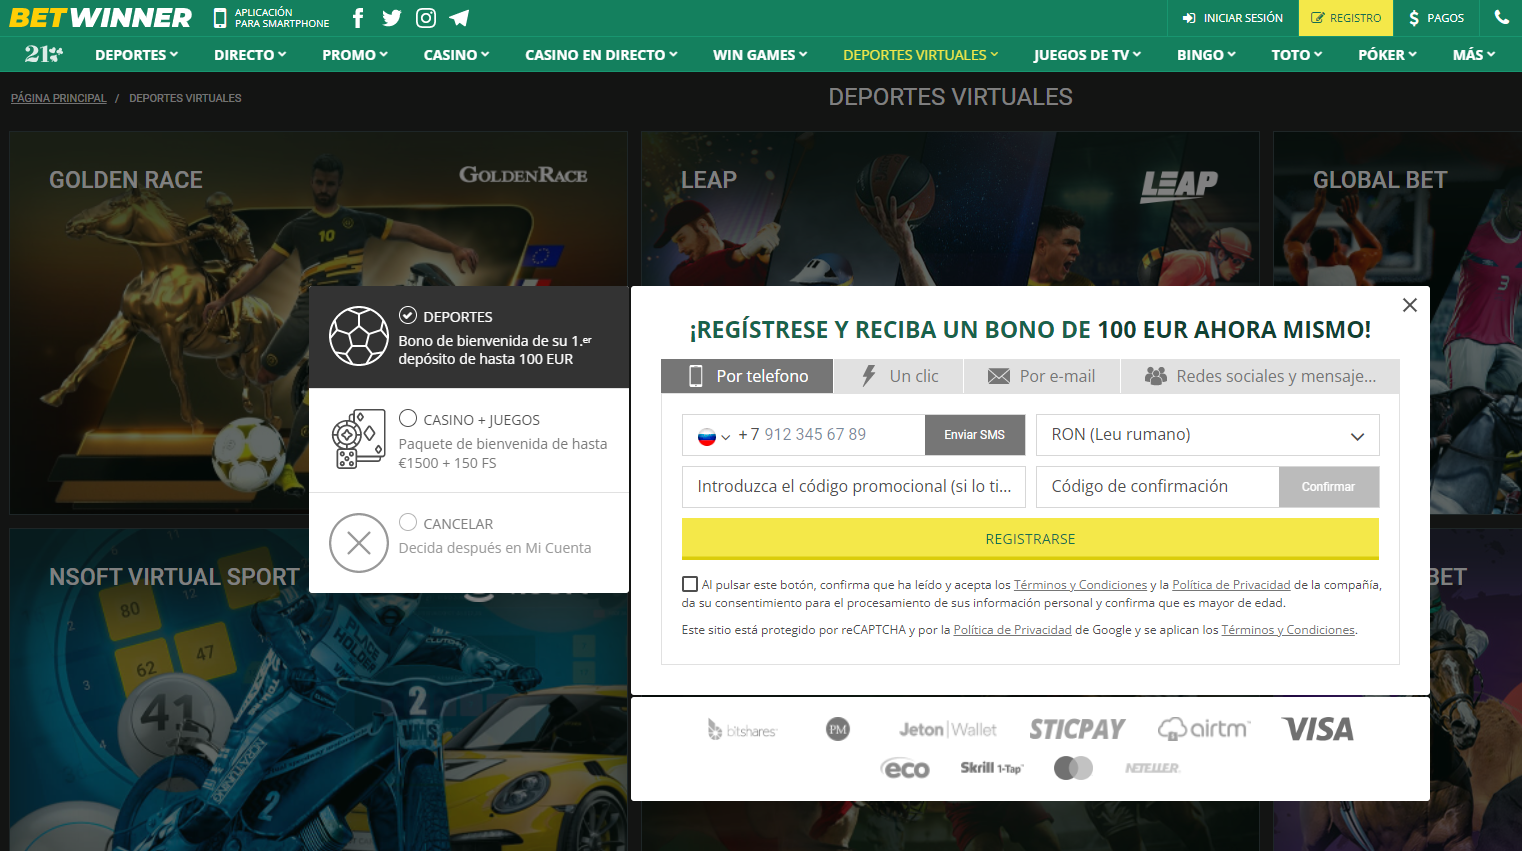Open the smartphone application icon
This screenshot has height=851, width=1522.
(220, 18)
